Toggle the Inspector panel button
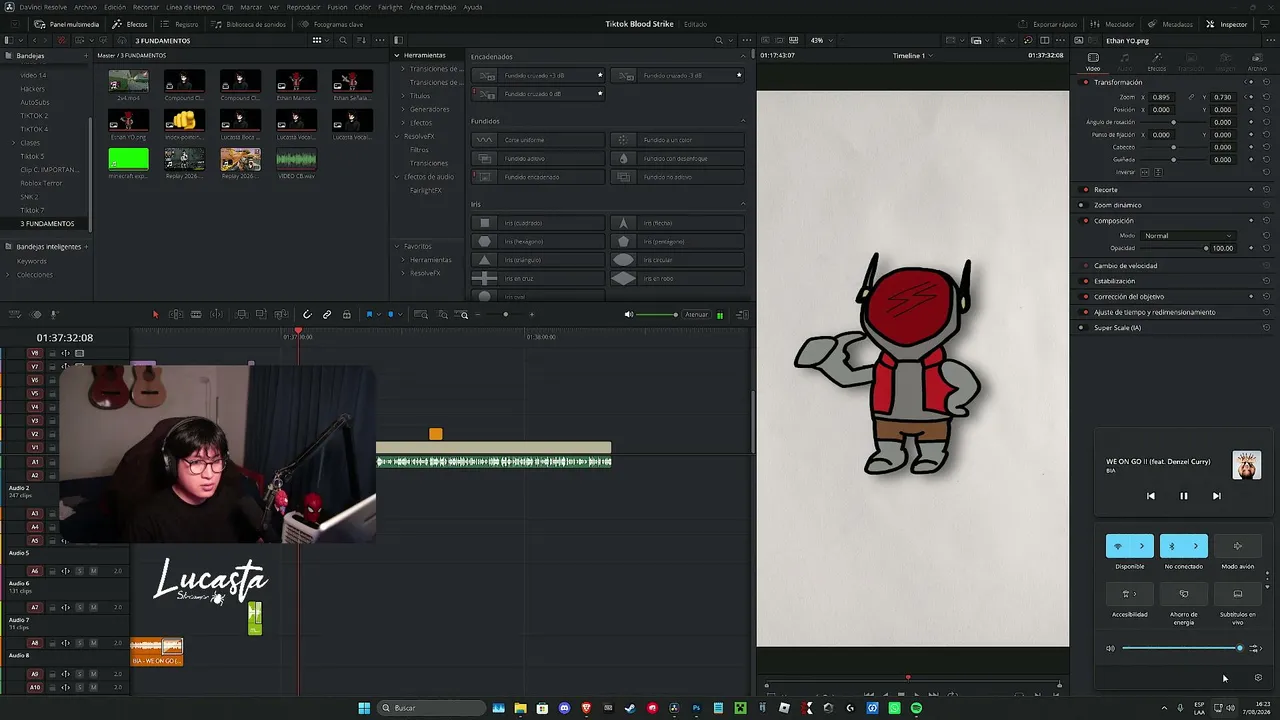The height and width of the screenshot is (720, 1280). [x=1227, y=24]
